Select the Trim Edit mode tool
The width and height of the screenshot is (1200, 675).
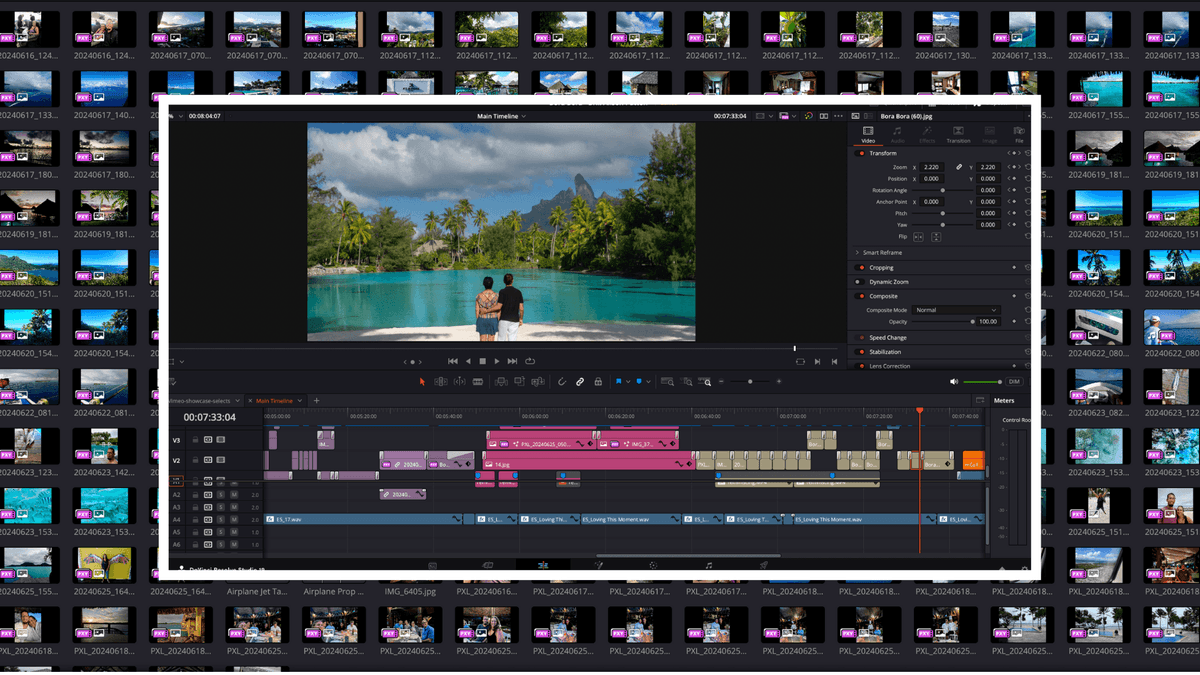441,381
